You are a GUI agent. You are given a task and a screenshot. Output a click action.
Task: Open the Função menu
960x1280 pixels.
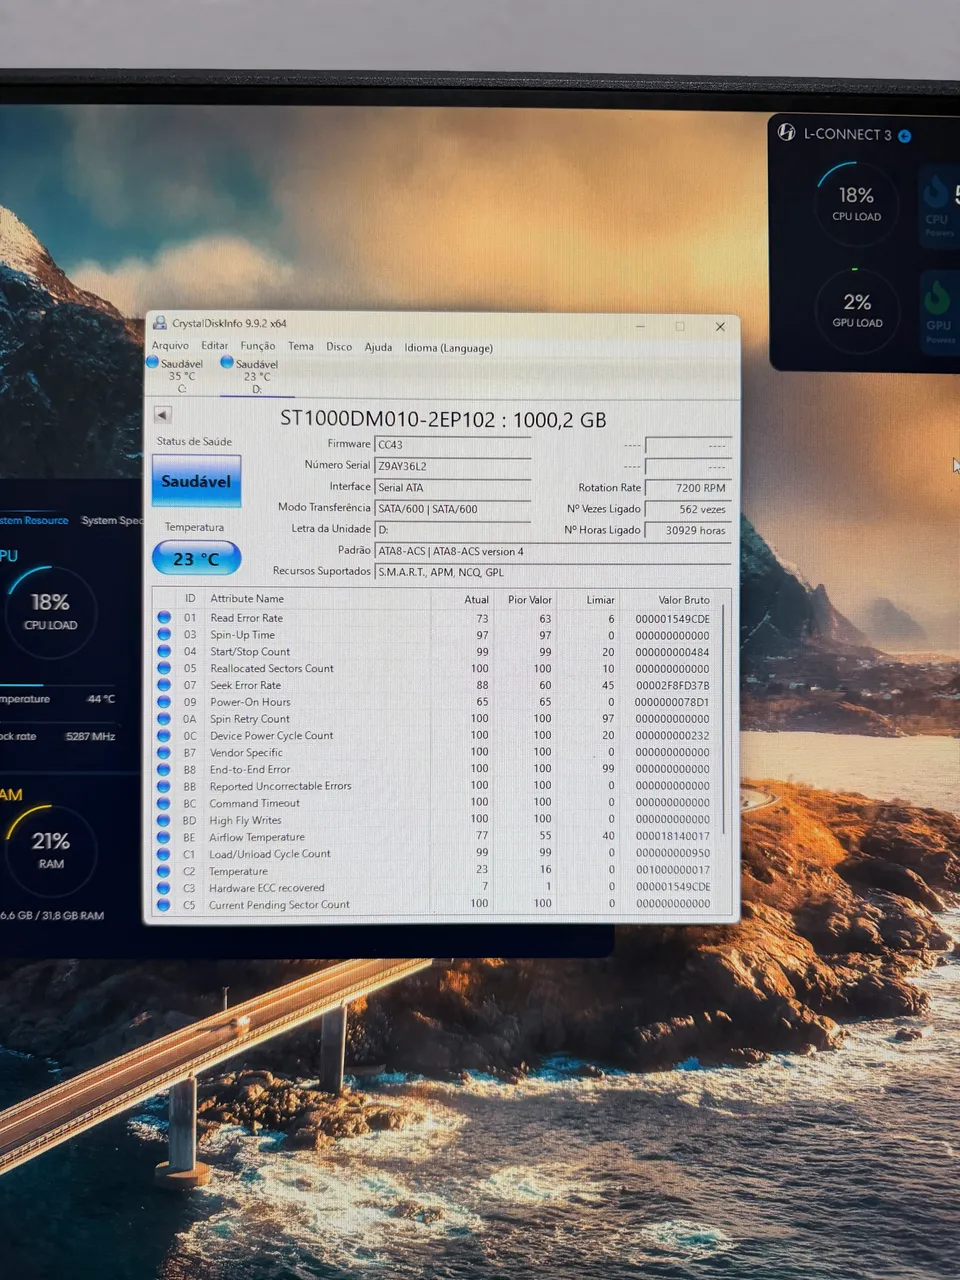[258, 346]
